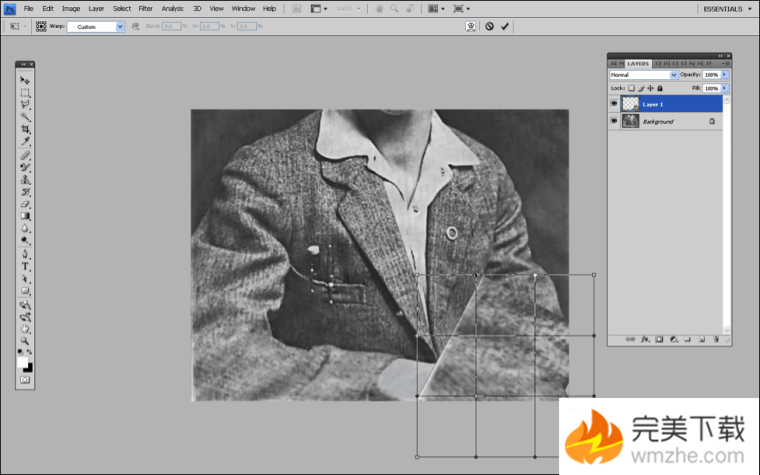Image resolution: width=760 pixels, height=475 pixels.
Task: Select the Crop tool
Action: click(x=25, y=130)
